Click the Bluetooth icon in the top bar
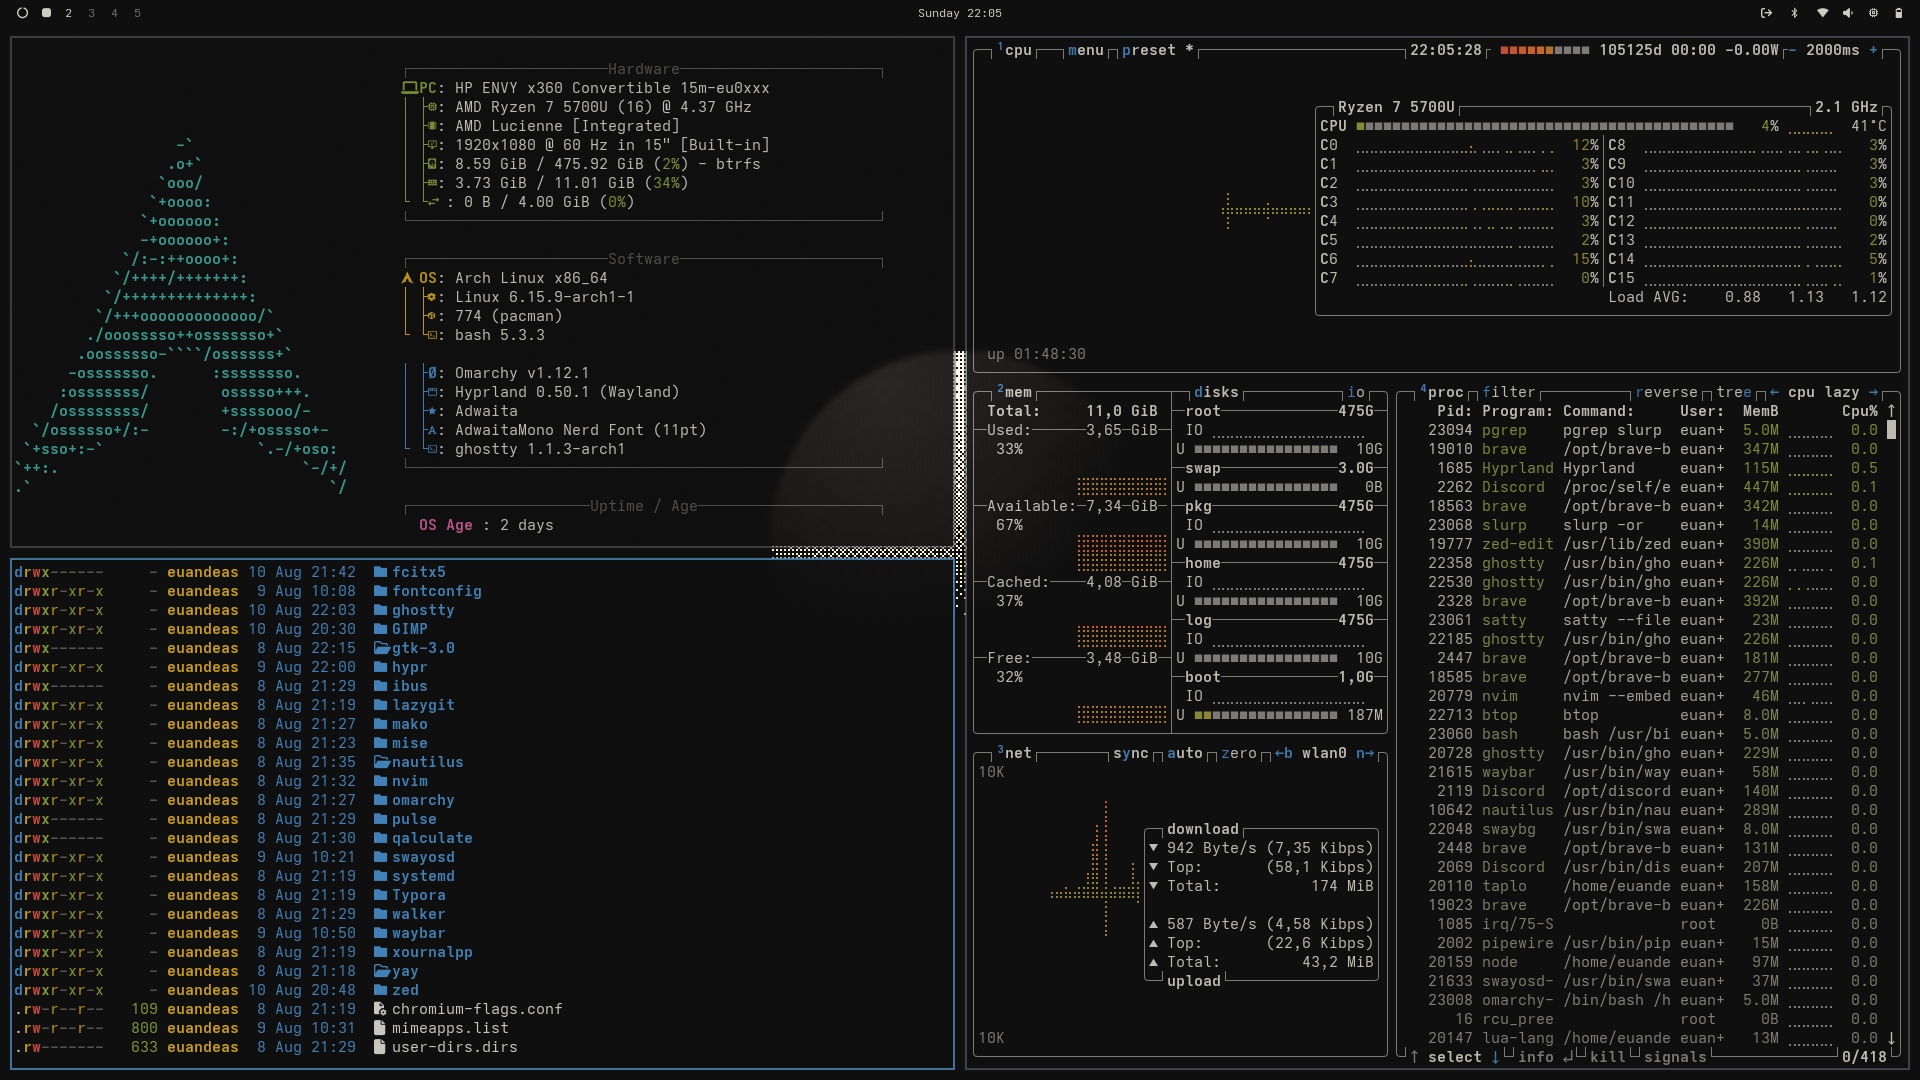The width and height of the screenshot is (1920, 1080). tap(1794, 13)
